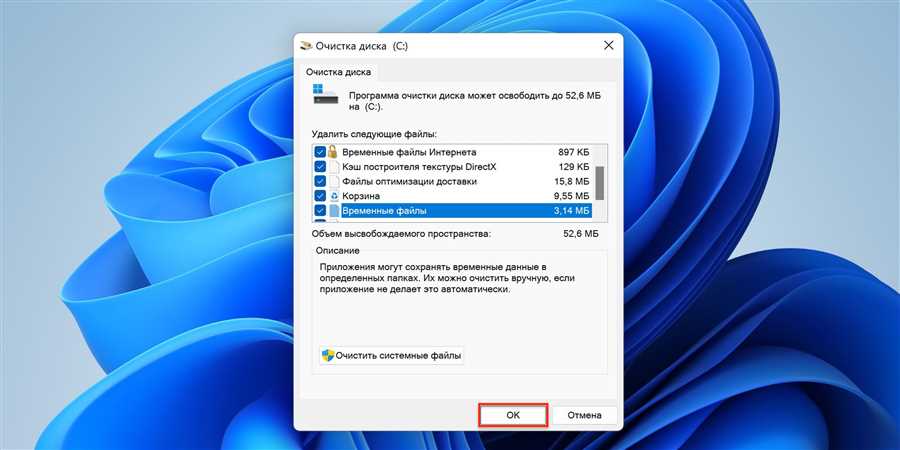
Task: Click the shield icon on Очистить системные файлы
Action: [x=328, y=355]
